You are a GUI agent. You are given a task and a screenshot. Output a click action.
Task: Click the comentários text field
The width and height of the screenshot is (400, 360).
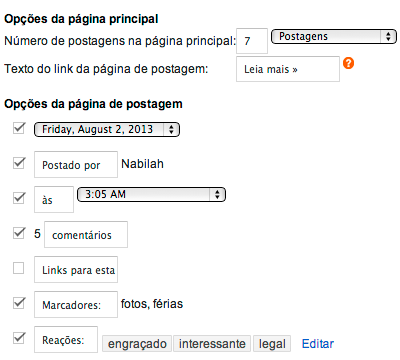pos(86,234)
